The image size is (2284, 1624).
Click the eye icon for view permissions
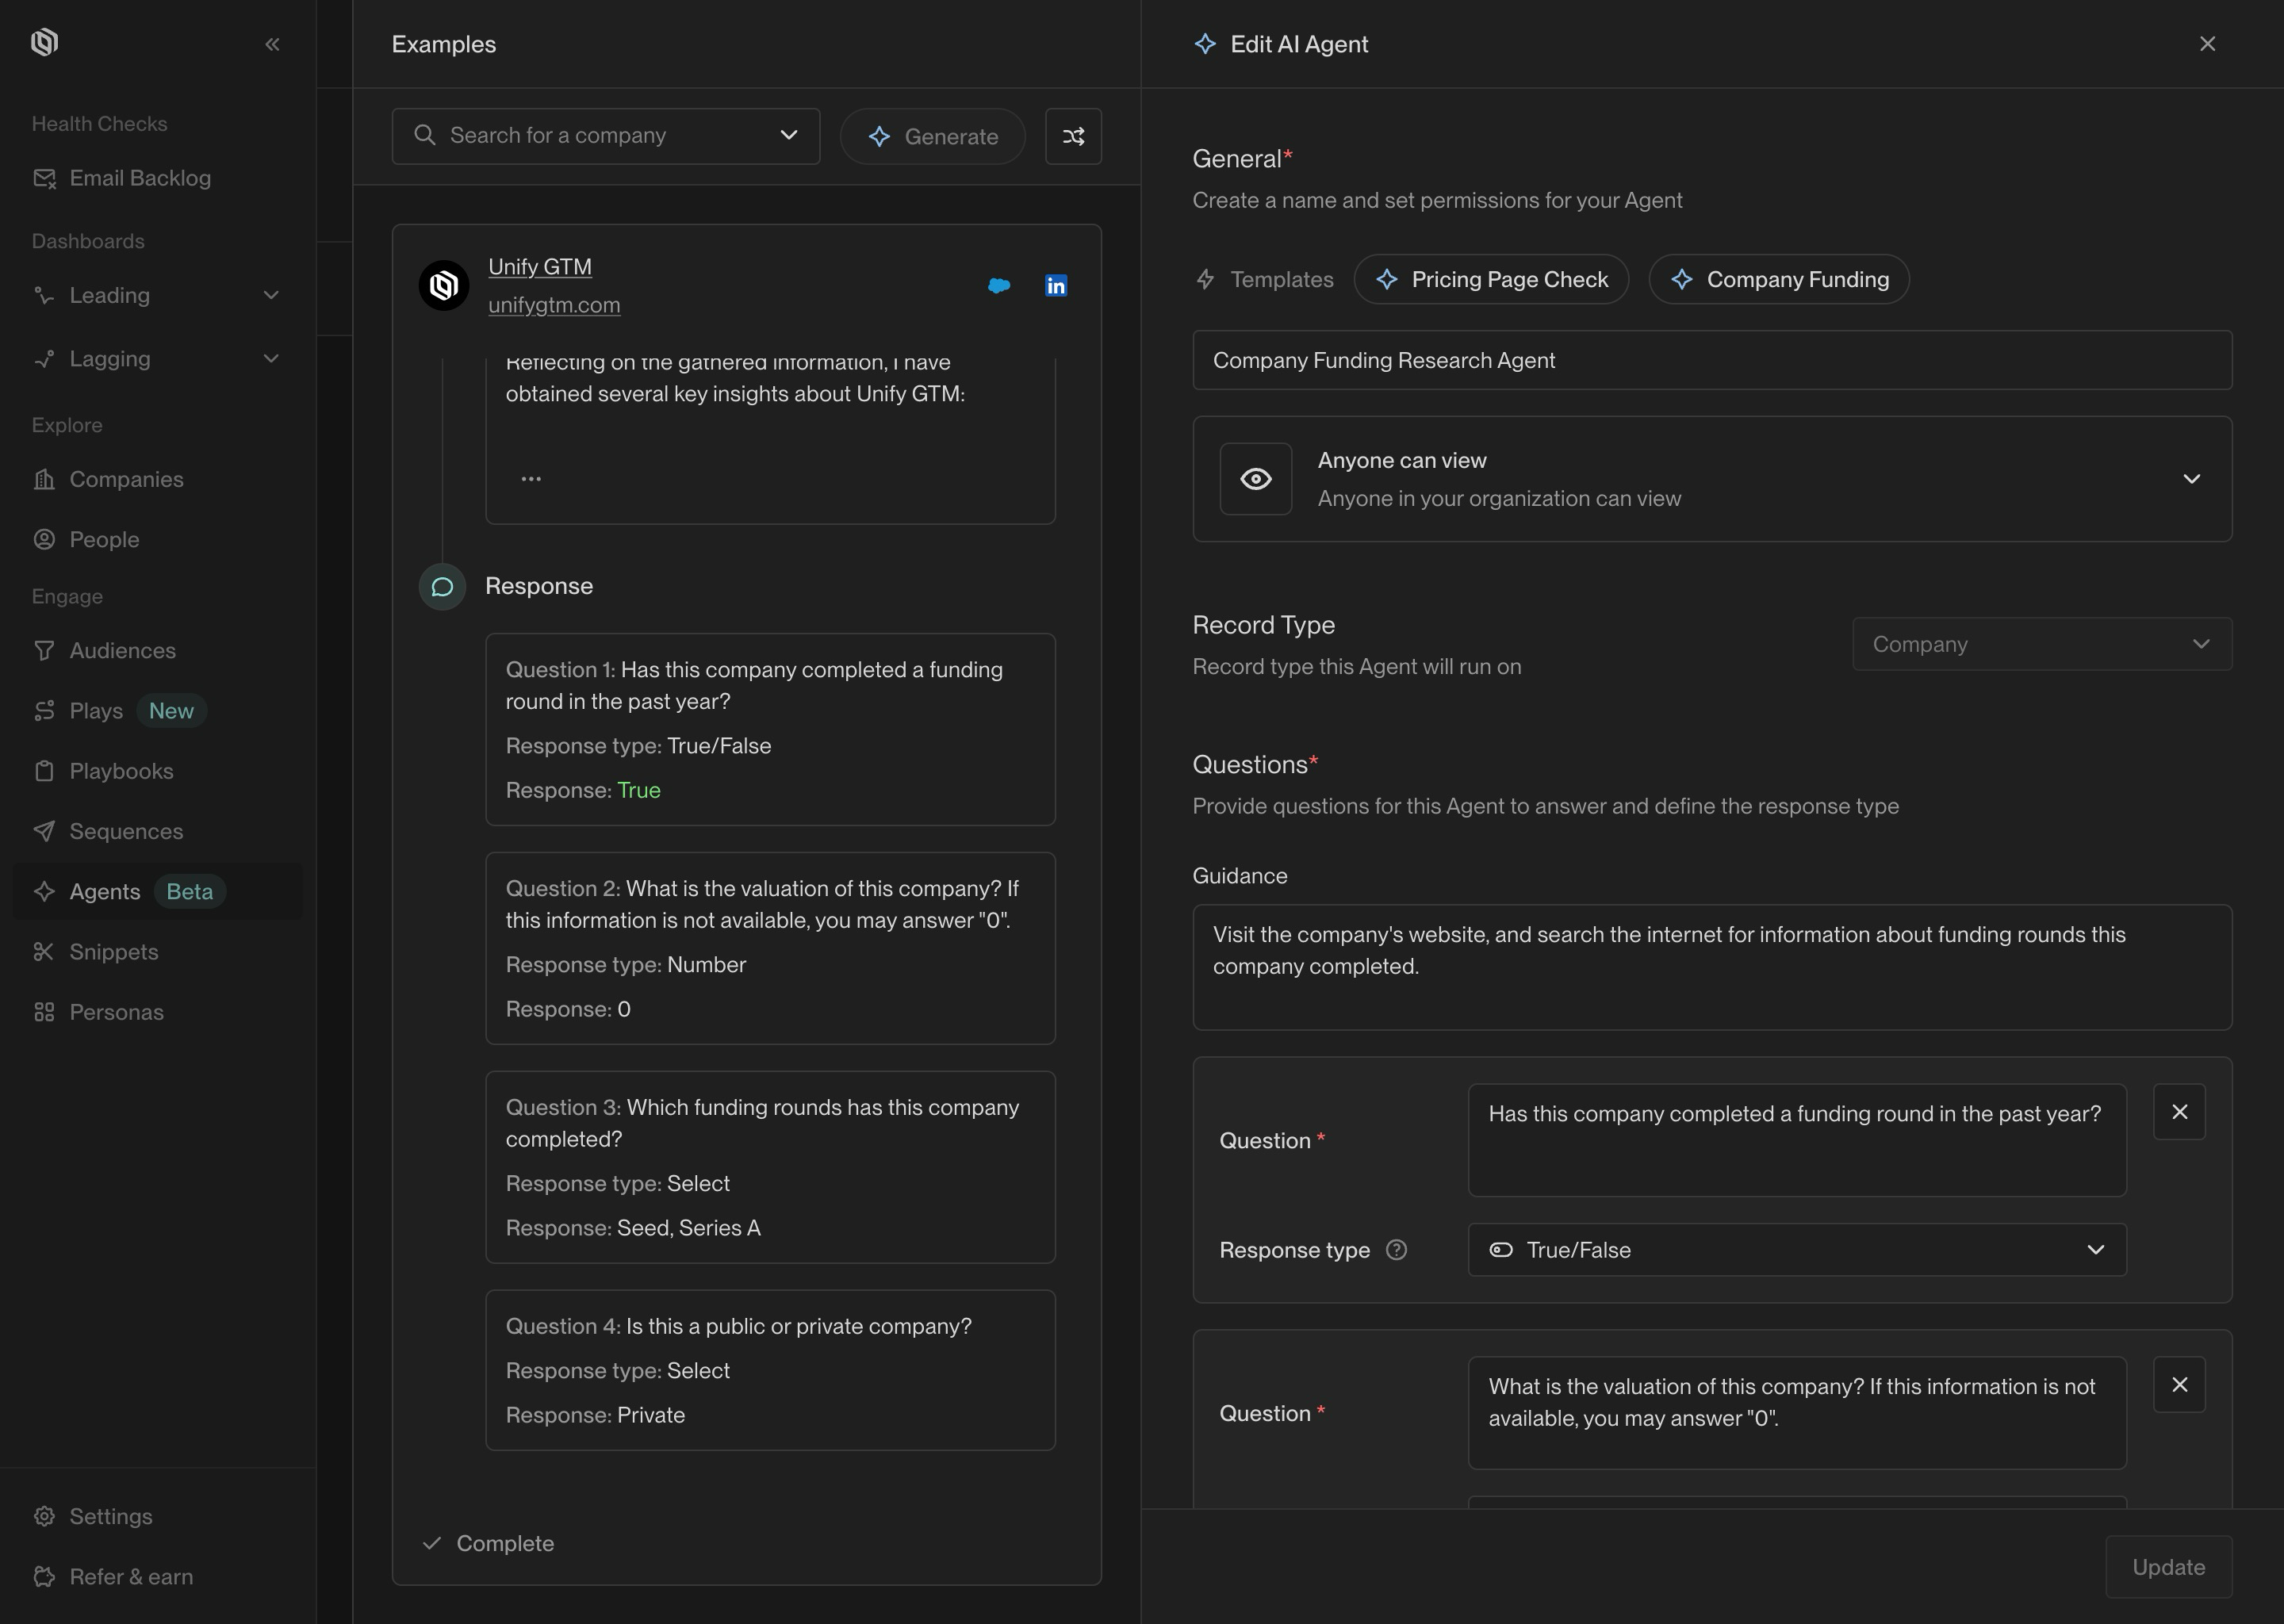click(1255, 479)
